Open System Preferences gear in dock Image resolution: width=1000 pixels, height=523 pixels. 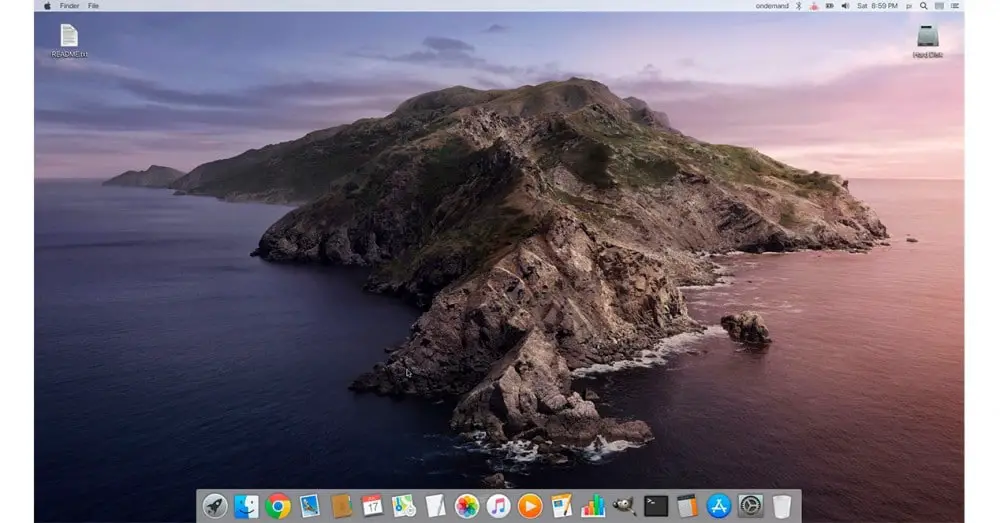tap(750, 506)
